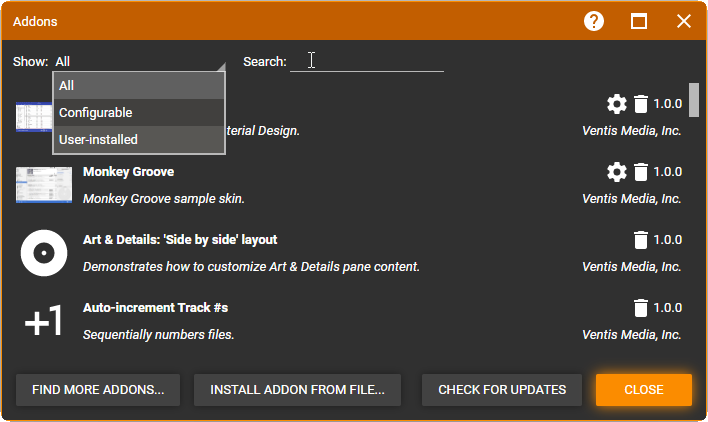
Task: Open the help question mark icon
Action: click(x=594, y=21)
